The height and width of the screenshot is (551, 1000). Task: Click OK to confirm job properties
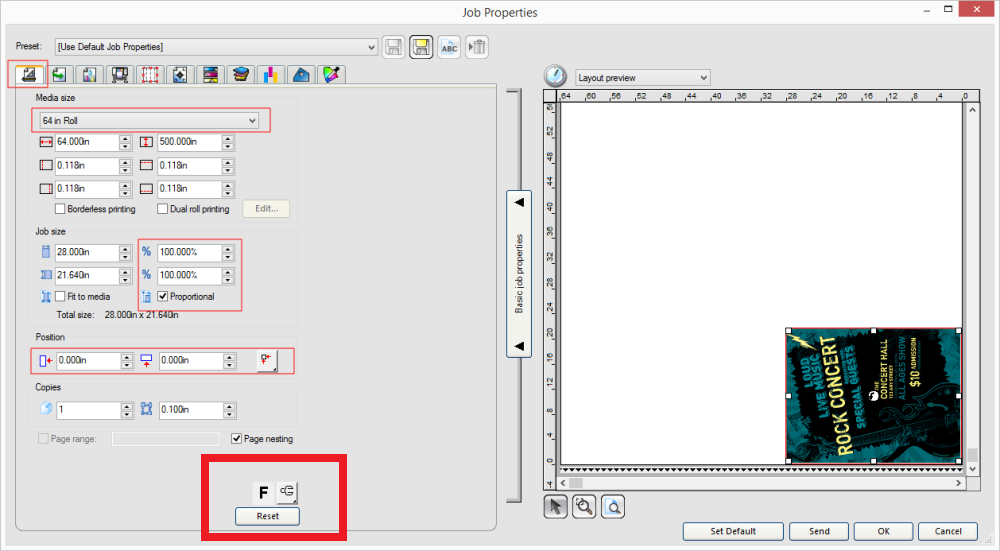click(x=883, y=531)
